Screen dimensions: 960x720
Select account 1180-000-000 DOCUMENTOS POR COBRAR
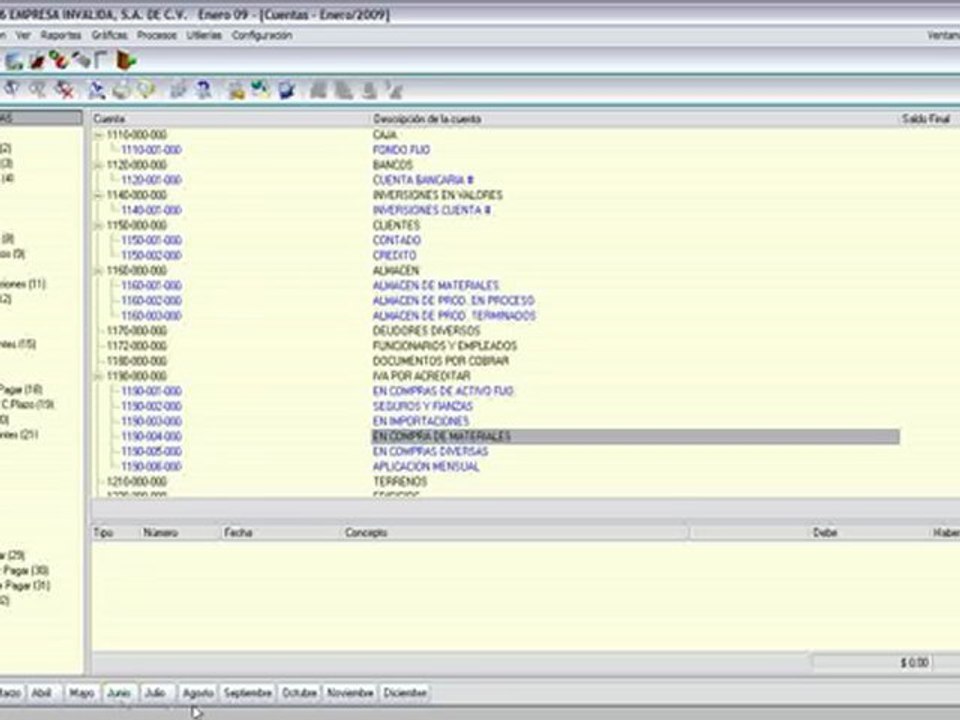(x=137, y=361)
